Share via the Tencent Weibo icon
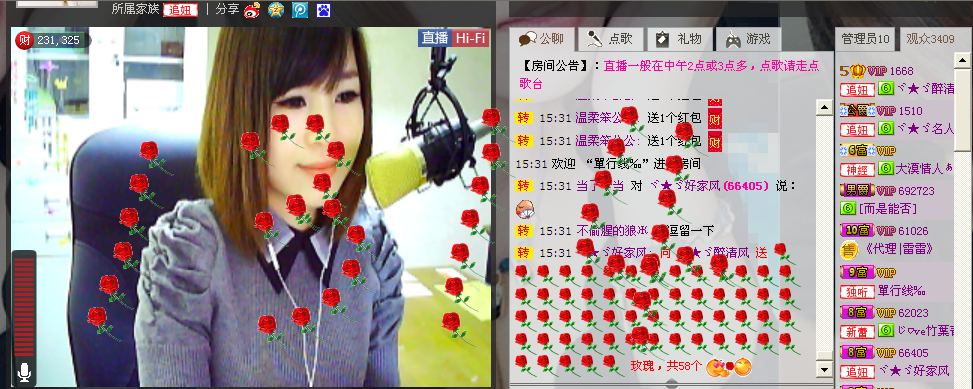Screen dimensions: 973x389 [x=300, y=9]
